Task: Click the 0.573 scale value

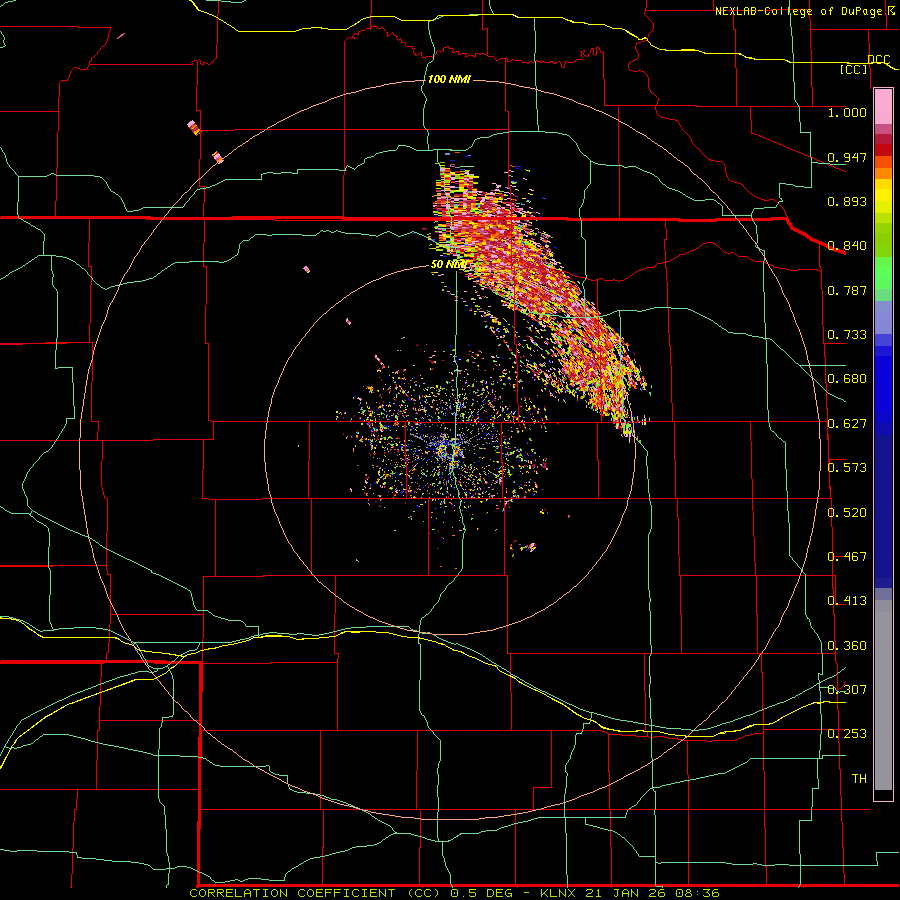Action: [x=847, y=468]
